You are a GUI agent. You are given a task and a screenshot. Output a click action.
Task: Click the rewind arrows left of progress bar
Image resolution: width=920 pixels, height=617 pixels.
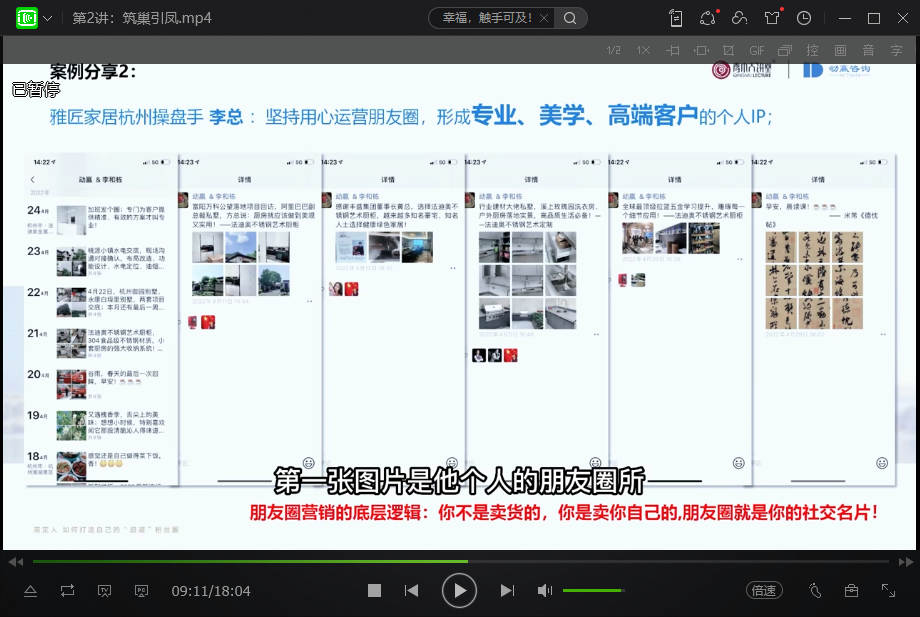click(x=16, y=562)
